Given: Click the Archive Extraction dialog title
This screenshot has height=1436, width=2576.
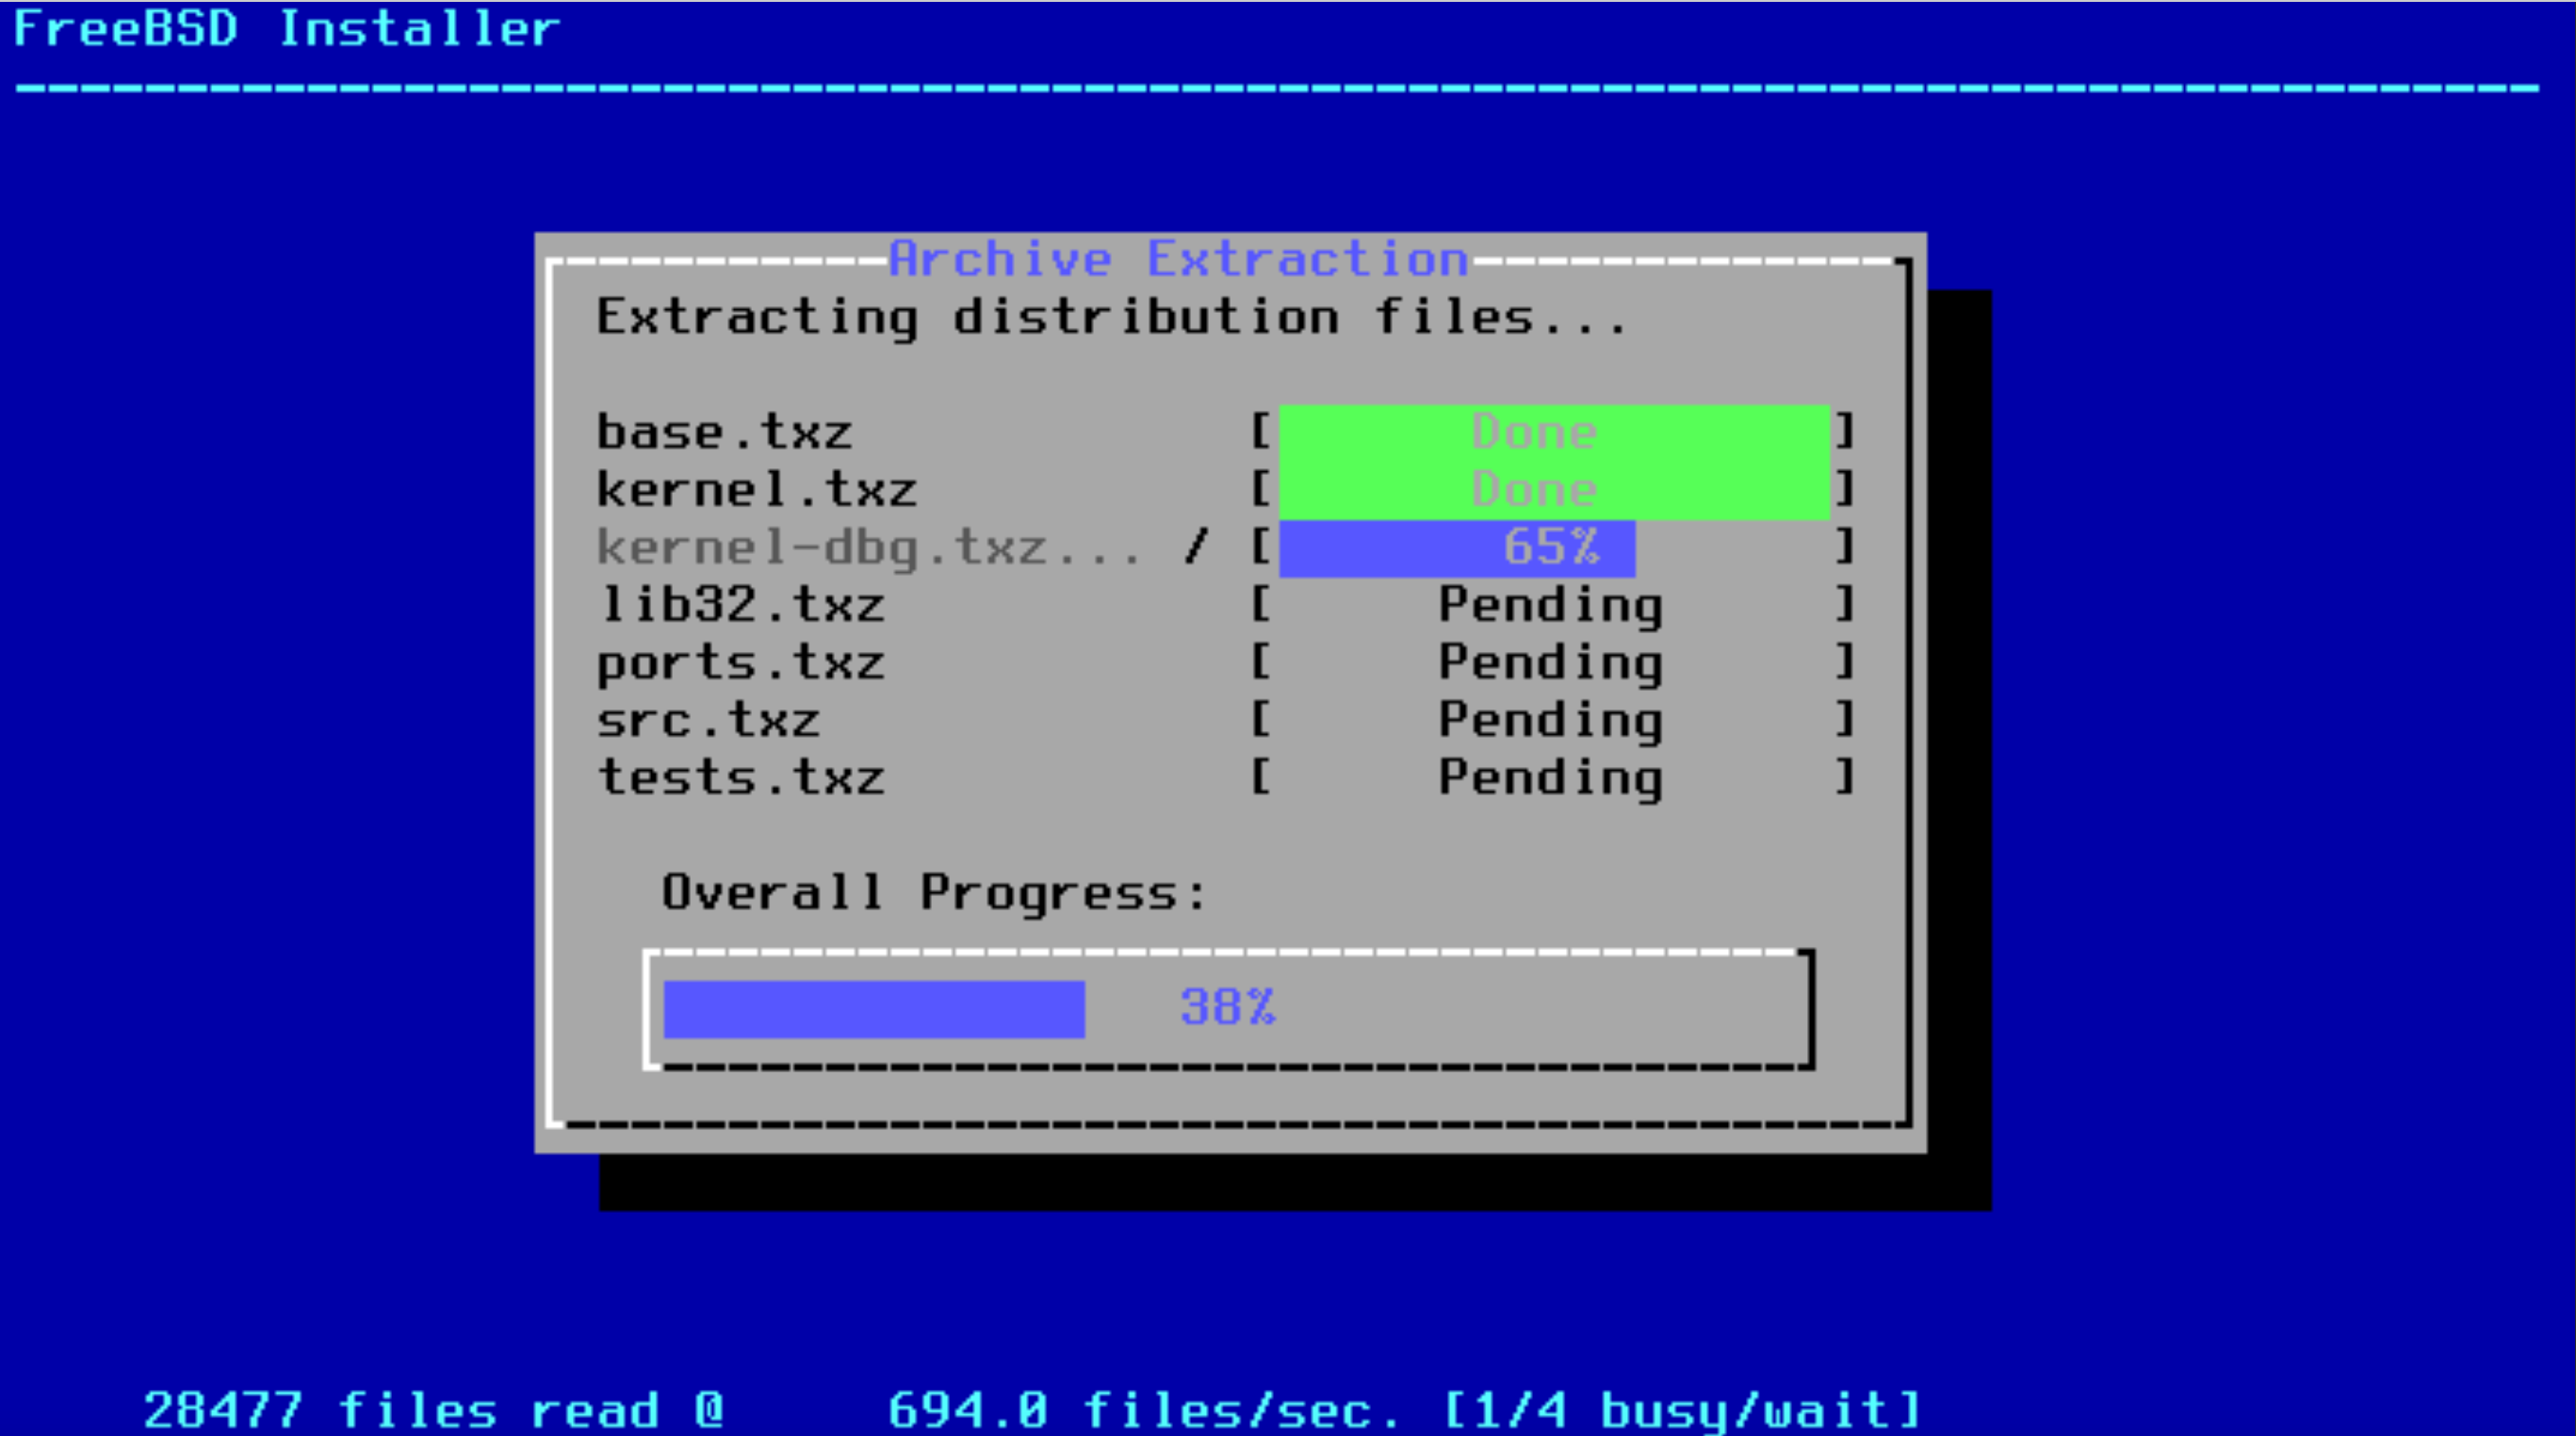Looking at the screenshot, I should 1178,259.
